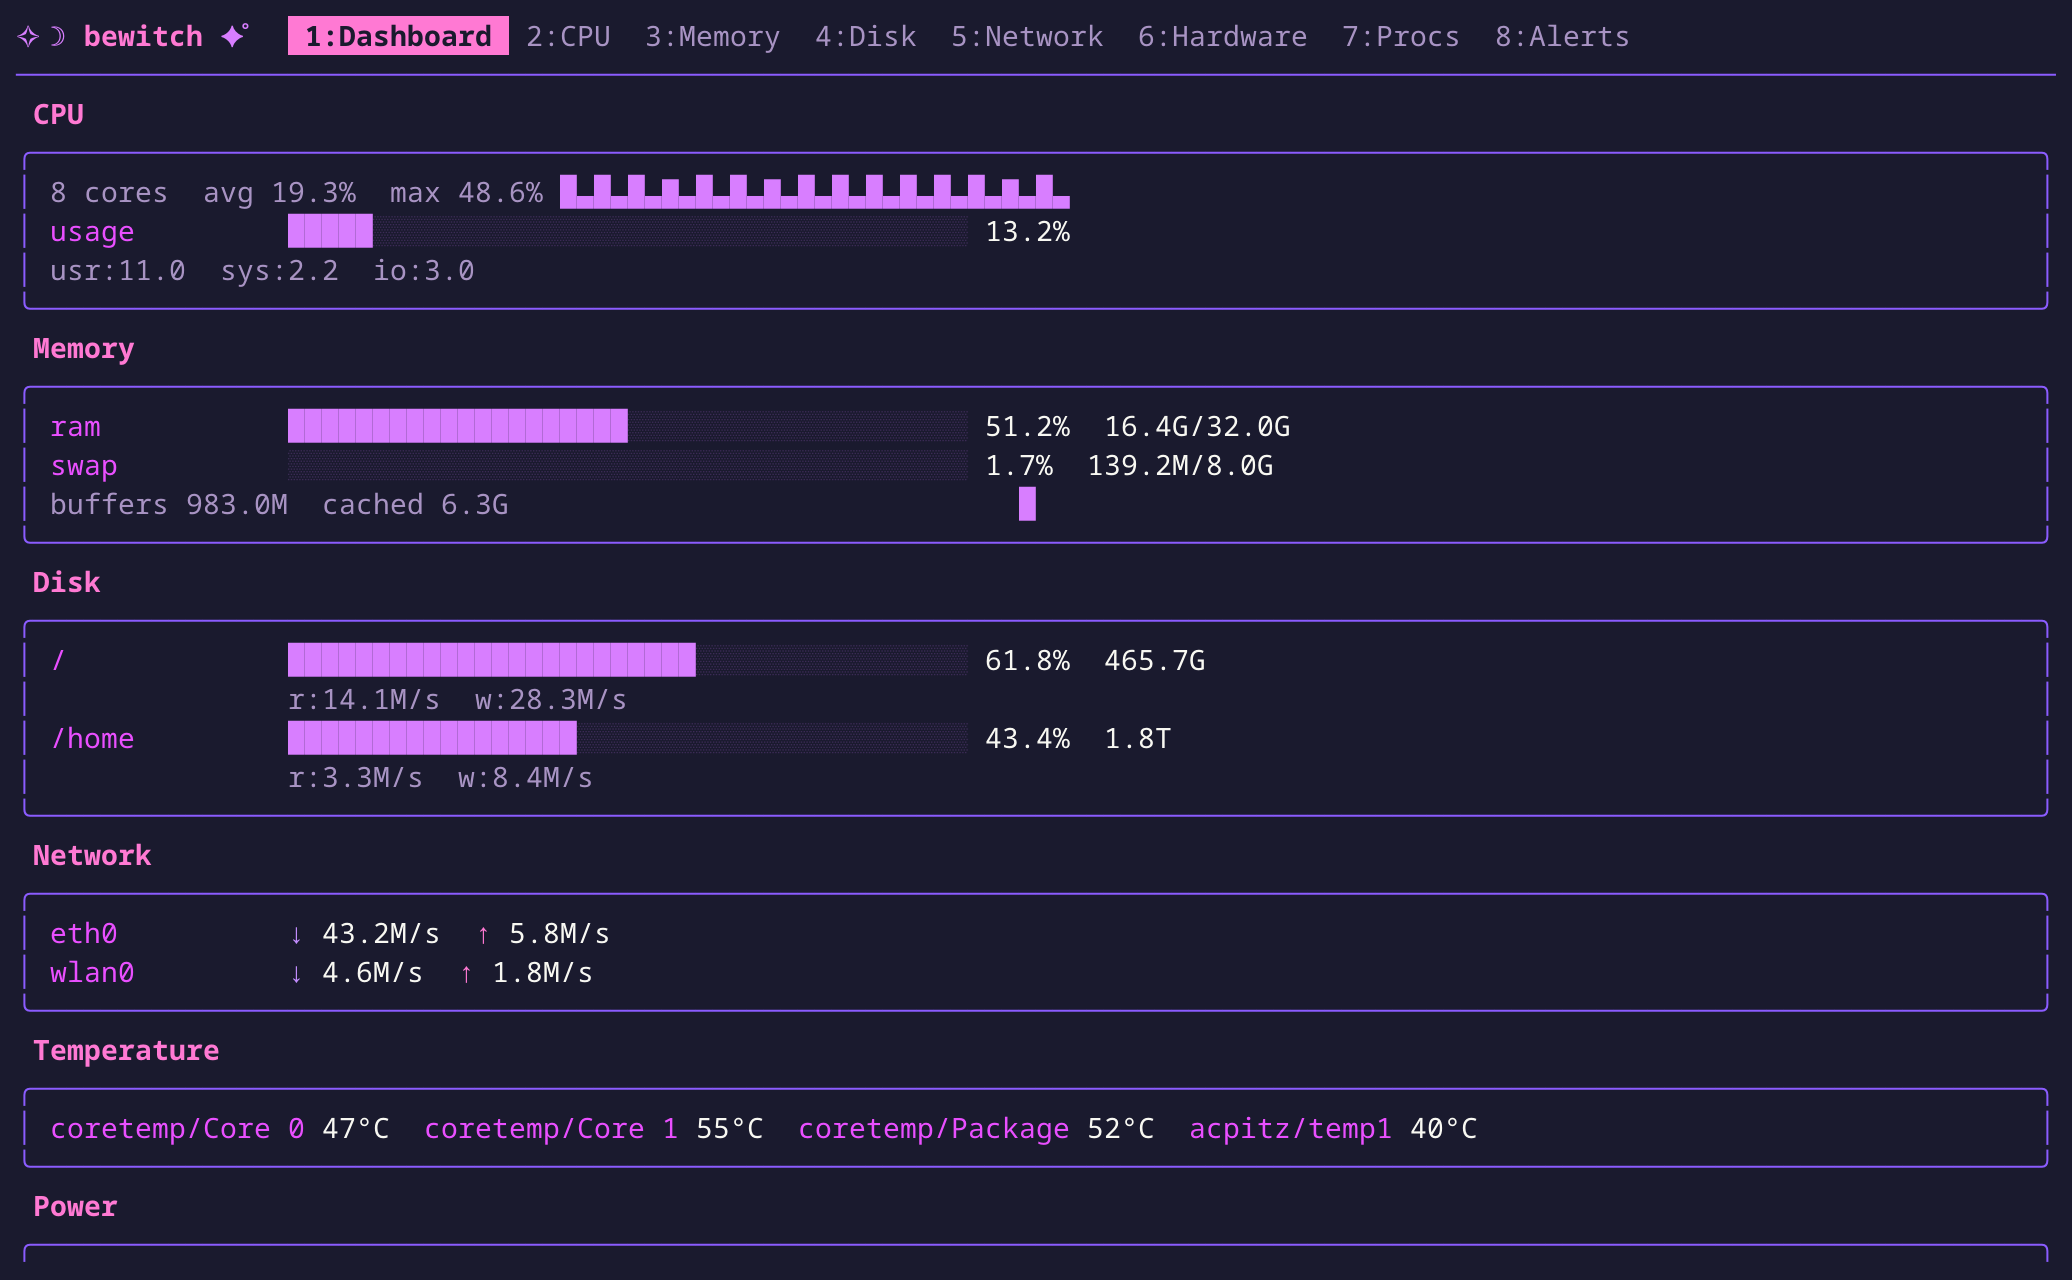Click the sparkle icon after bewitch
2072x1280 pixels.
click(235, 36)
